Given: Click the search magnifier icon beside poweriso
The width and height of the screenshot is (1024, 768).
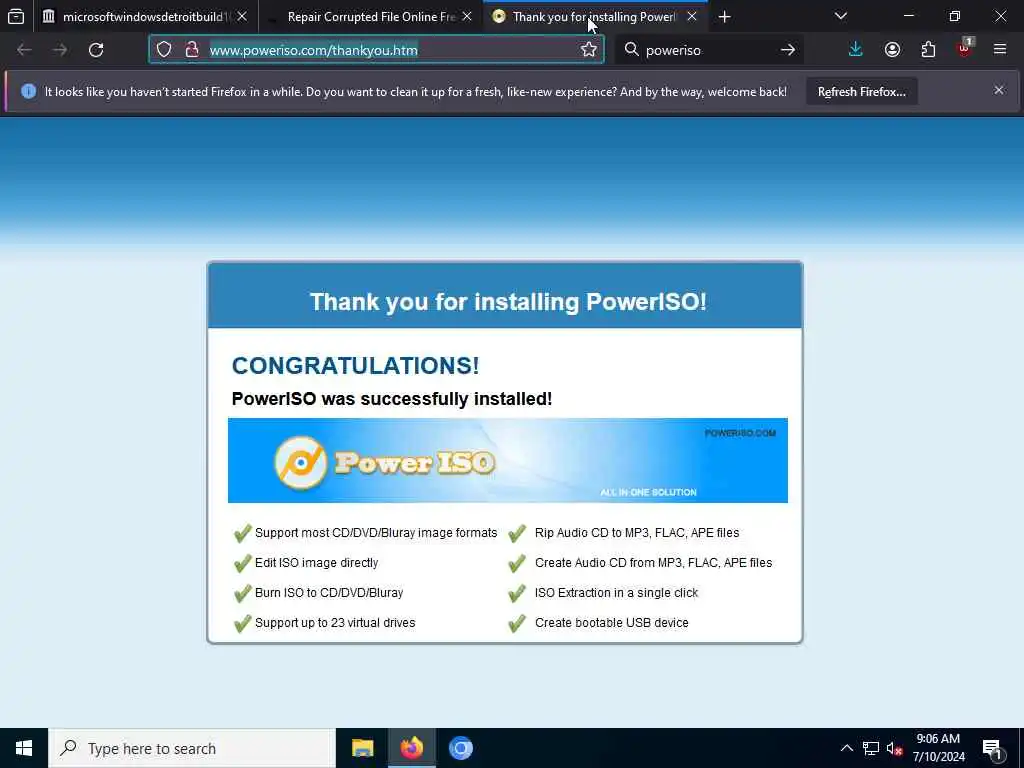Looking at the screenshot, I should 631,50.
